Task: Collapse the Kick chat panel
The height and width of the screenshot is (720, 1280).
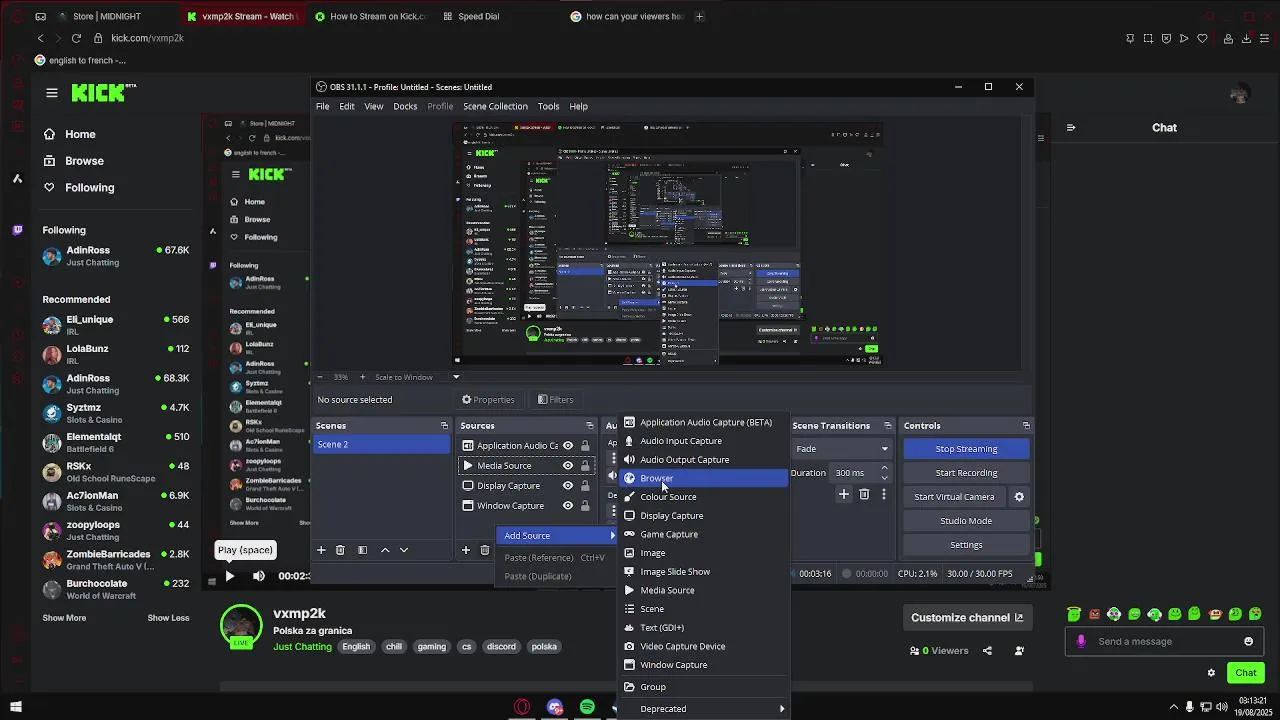Action: [1071, 128]
